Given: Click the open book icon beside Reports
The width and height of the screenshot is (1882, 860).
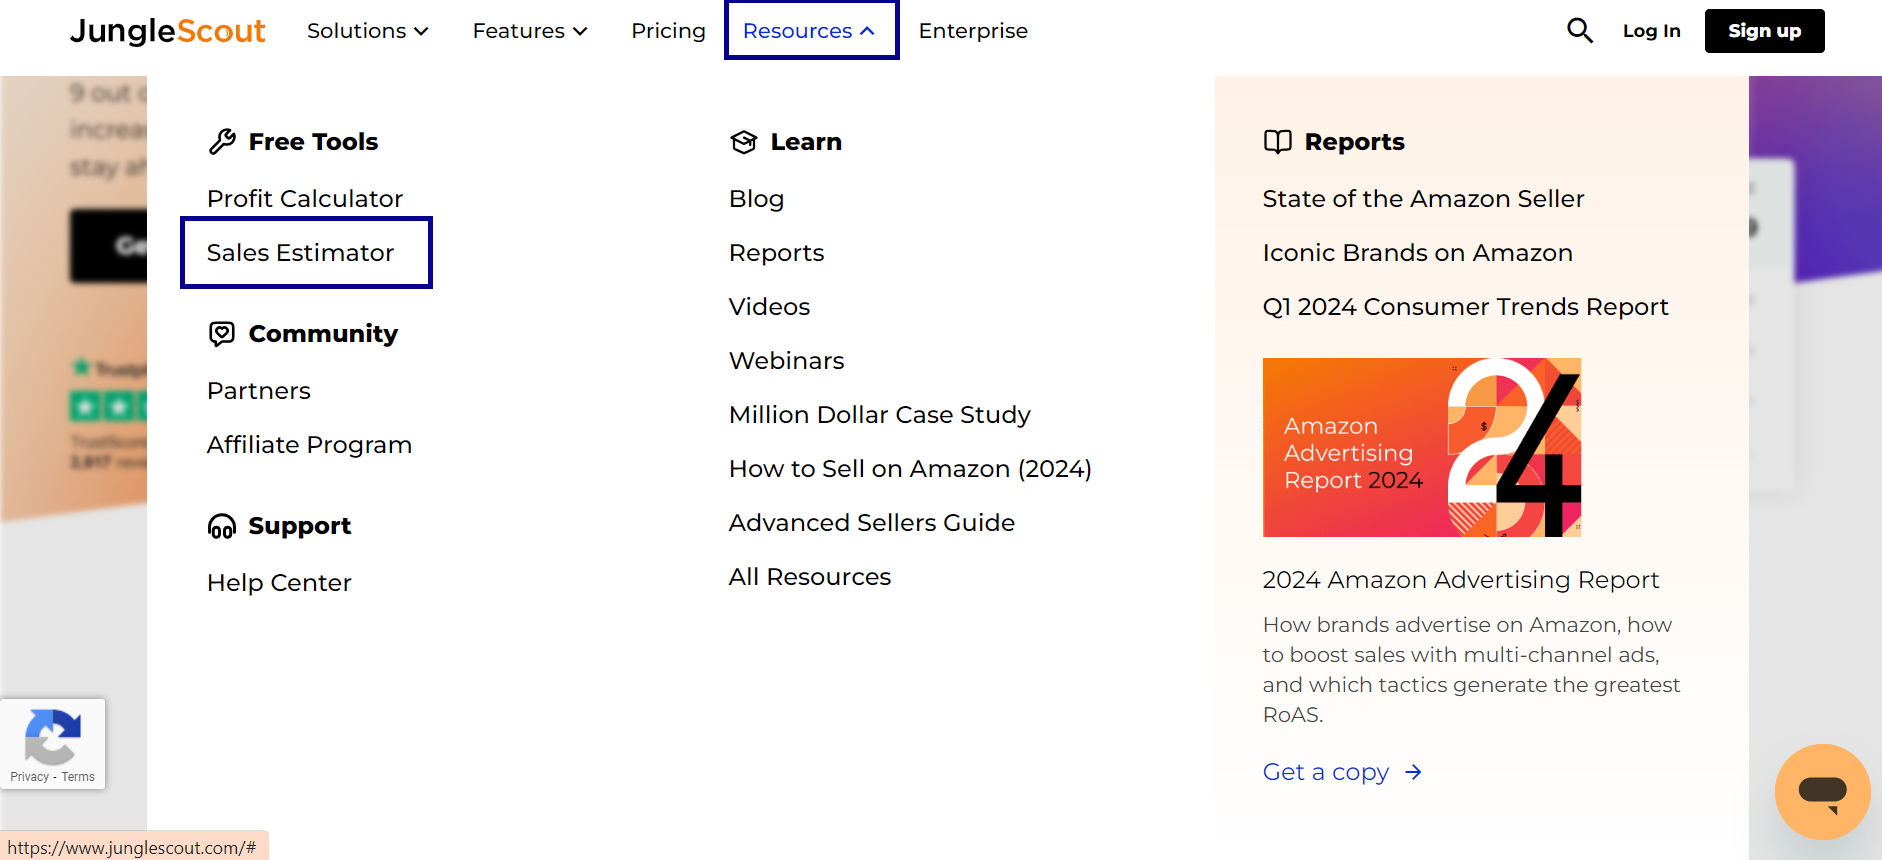Looking at the screenshot, I should tap(1278, 142).
